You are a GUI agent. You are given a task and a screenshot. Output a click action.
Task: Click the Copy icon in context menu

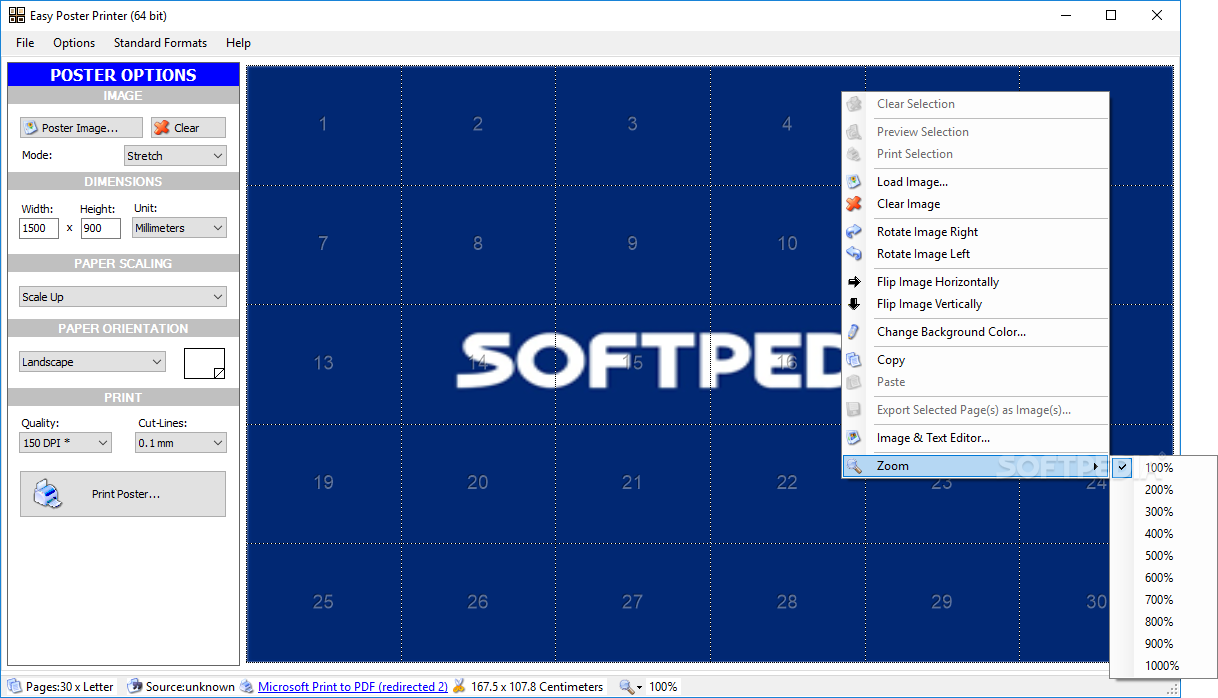point(853,360)
